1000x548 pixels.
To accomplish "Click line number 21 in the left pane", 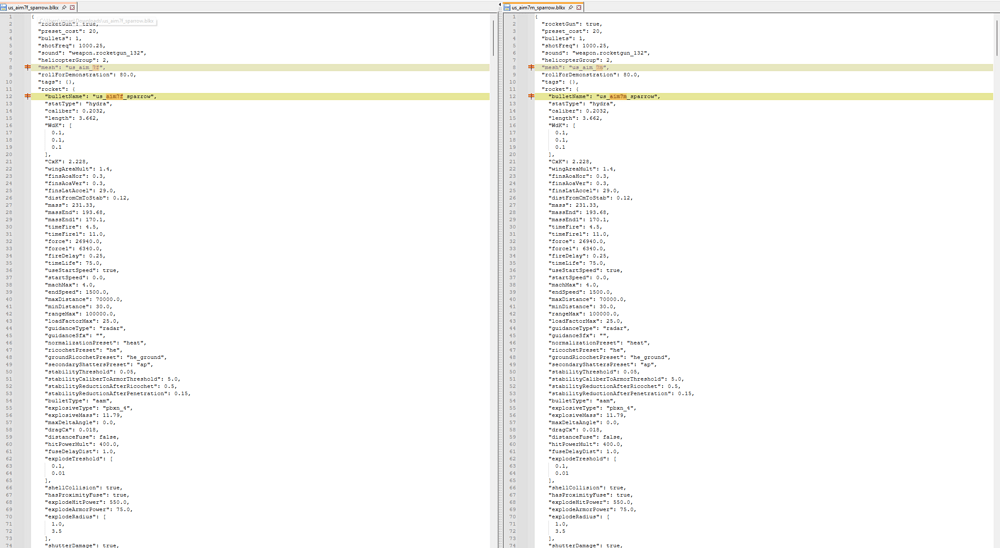I will point(8,161).
